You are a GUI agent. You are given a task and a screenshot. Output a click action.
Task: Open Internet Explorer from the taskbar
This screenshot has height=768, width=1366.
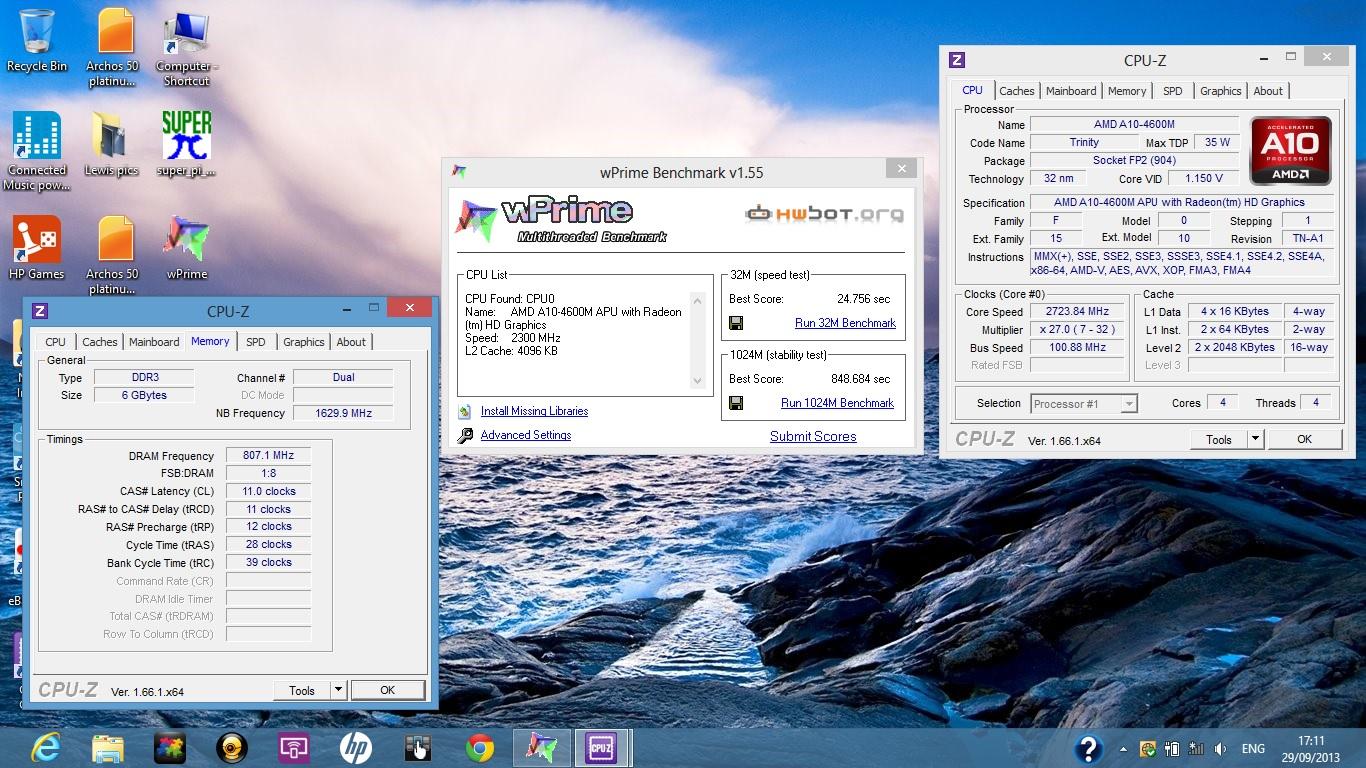click(45, 748)
